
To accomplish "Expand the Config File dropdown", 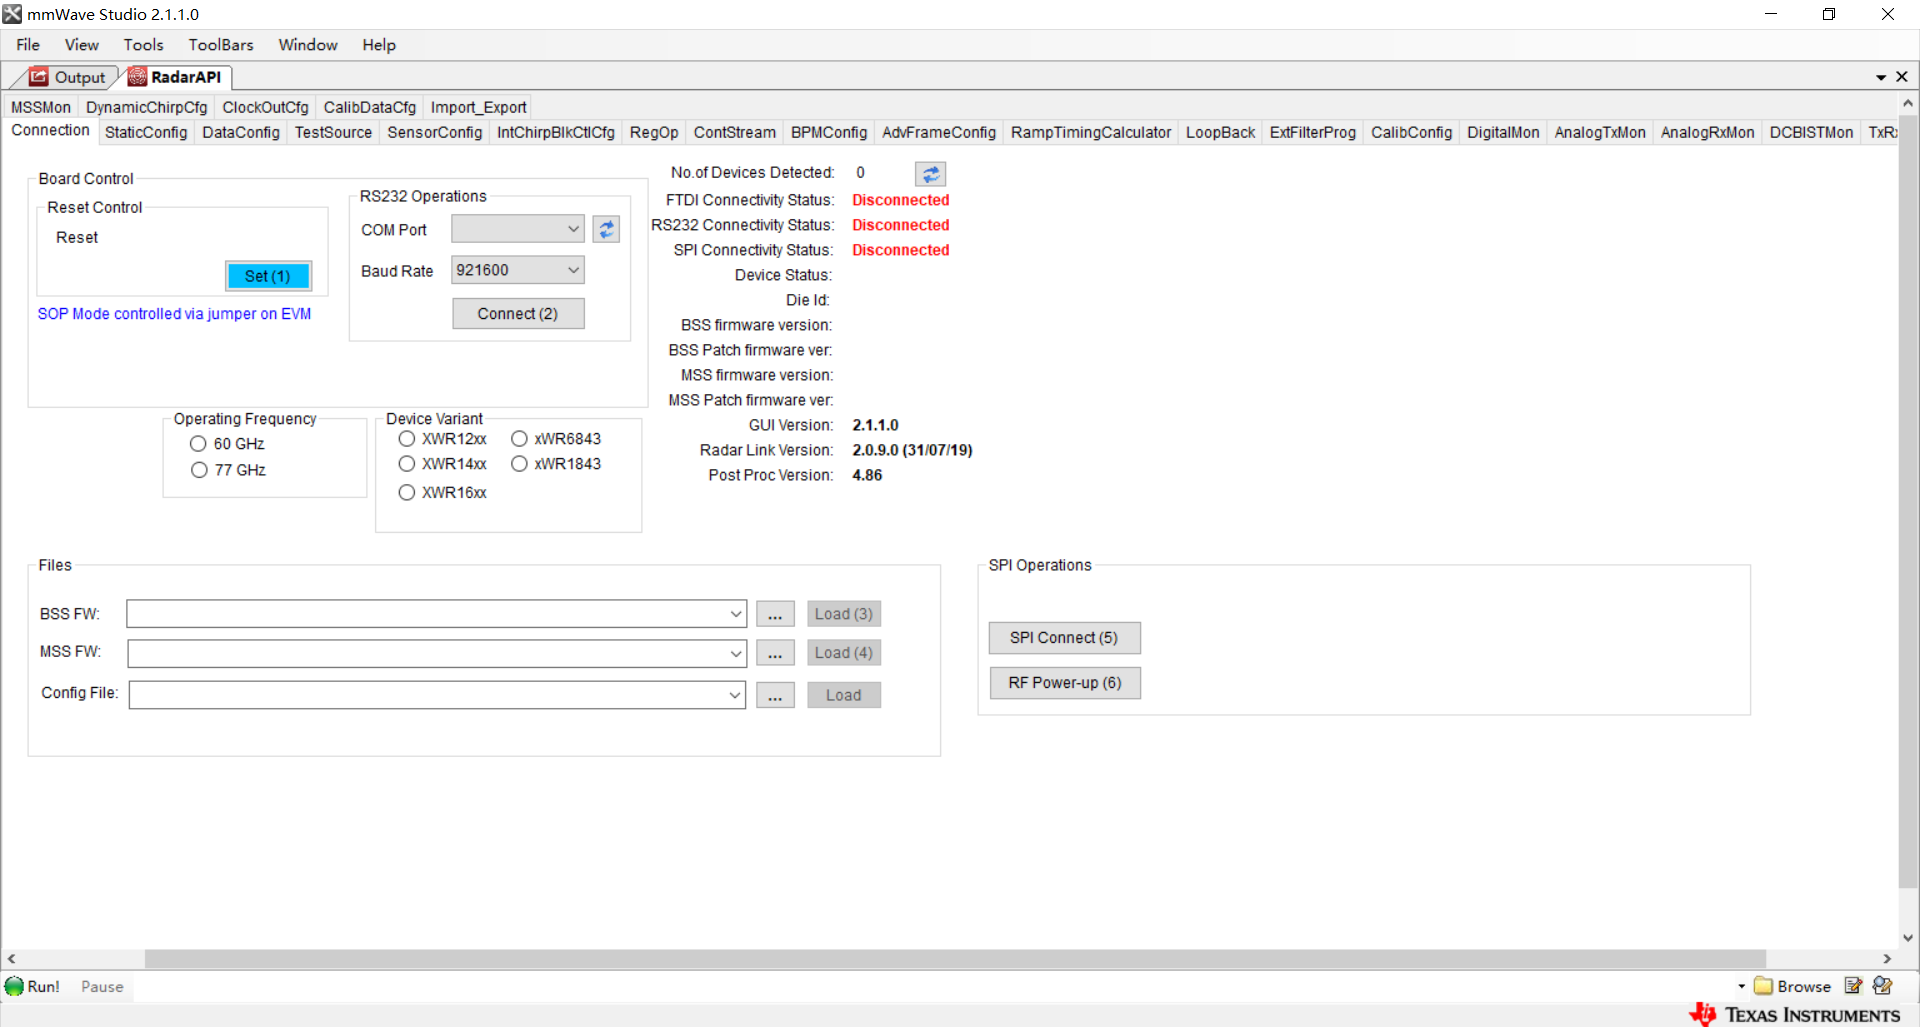I will [x=736, y=695].
